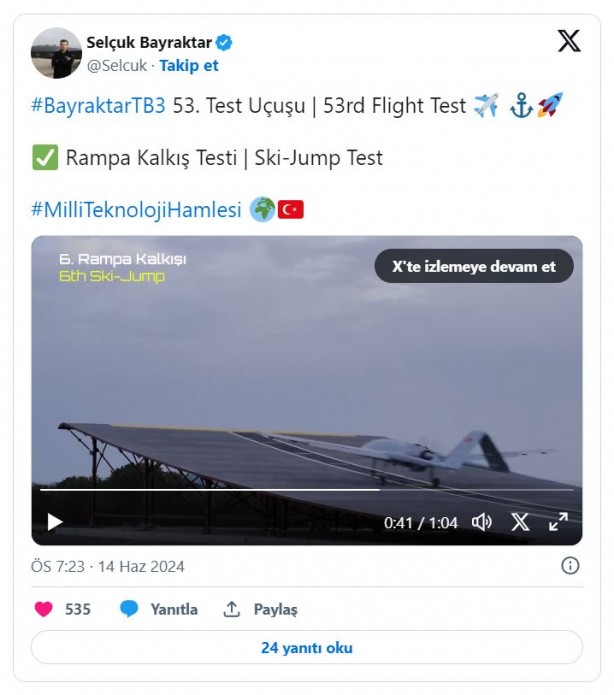Enter fullscreen video mode
Image resolution: width=614 pixels, height=695 pixels.
pyautogui.click(x=558, y=521)
